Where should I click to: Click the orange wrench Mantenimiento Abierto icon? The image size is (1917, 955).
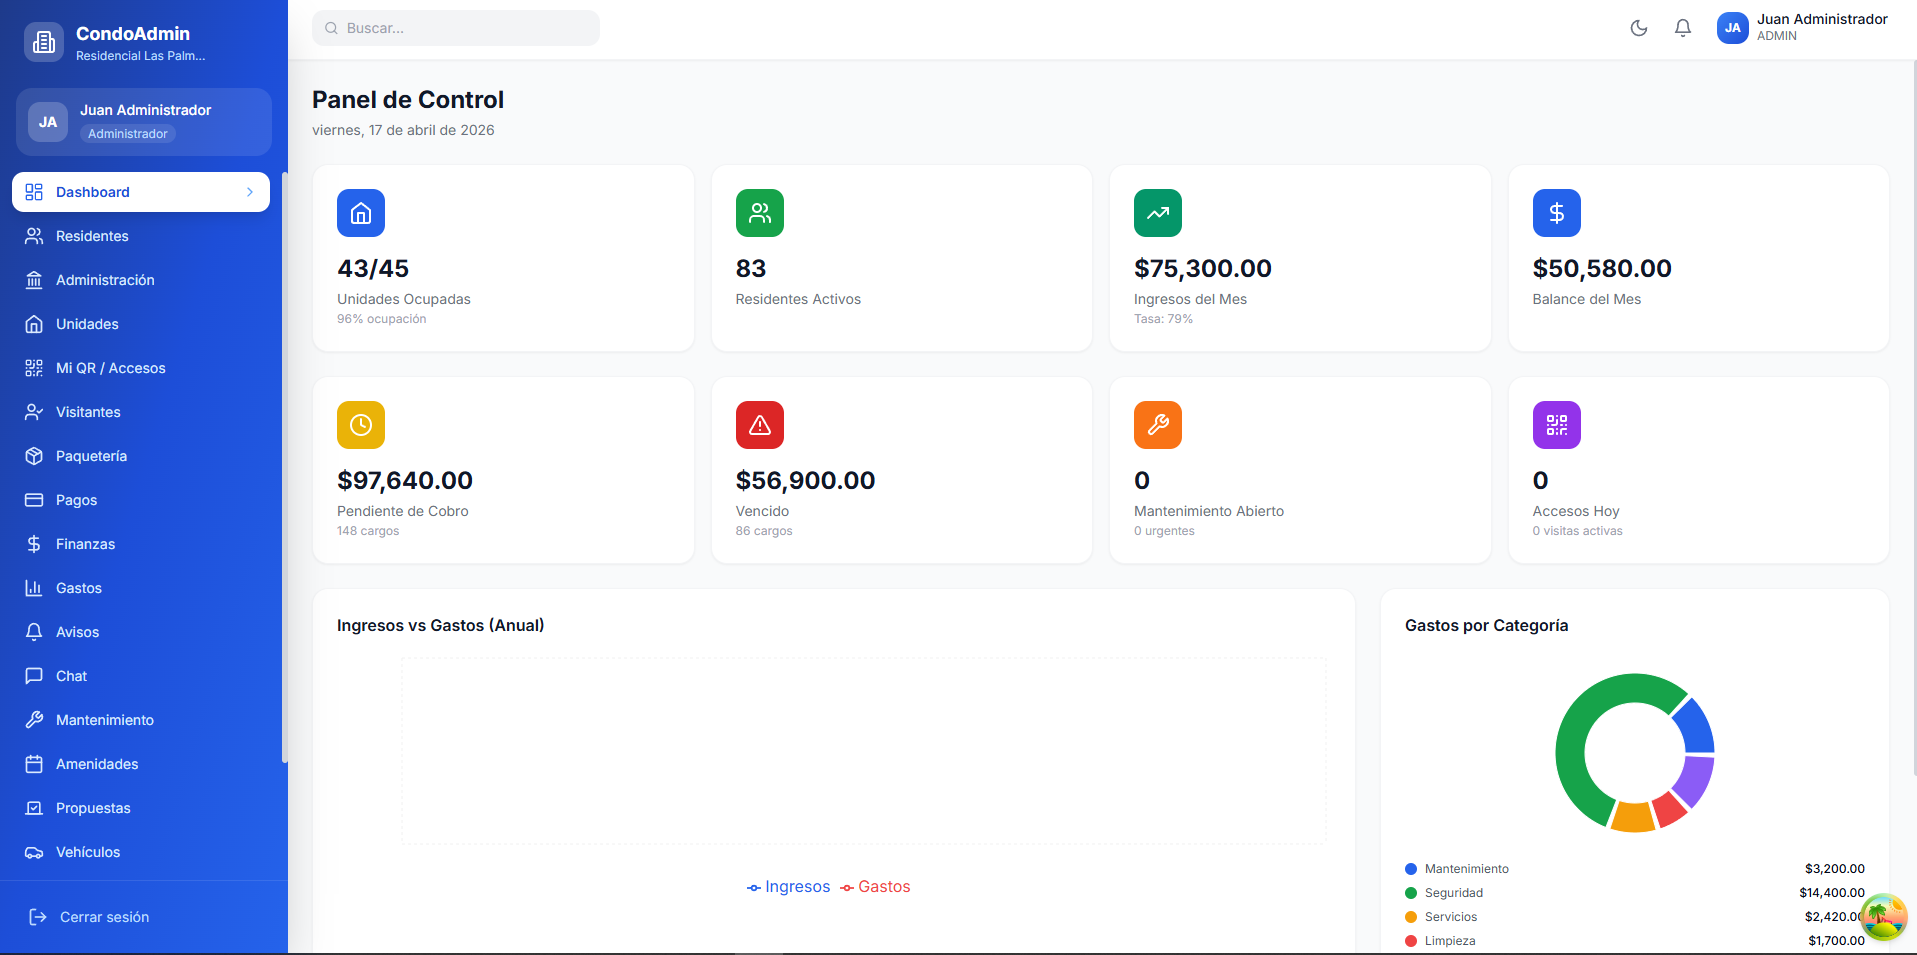click(1157, 425)
